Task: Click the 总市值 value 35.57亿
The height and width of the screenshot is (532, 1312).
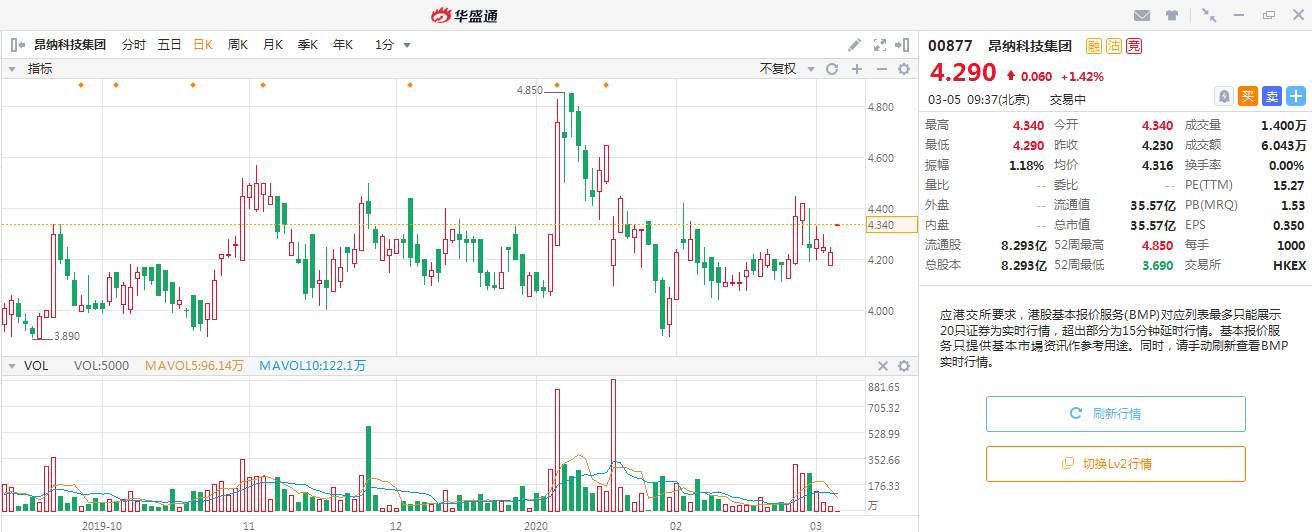Action: click(x=1151, y=225)
